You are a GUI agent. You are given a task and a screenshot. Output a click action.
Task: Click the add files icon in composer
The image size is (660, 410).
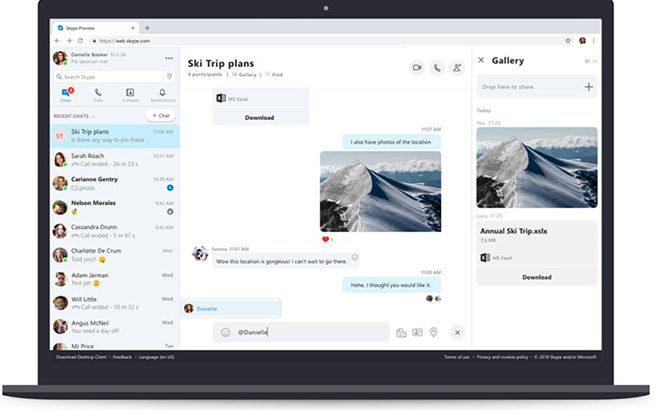point(401,332)
